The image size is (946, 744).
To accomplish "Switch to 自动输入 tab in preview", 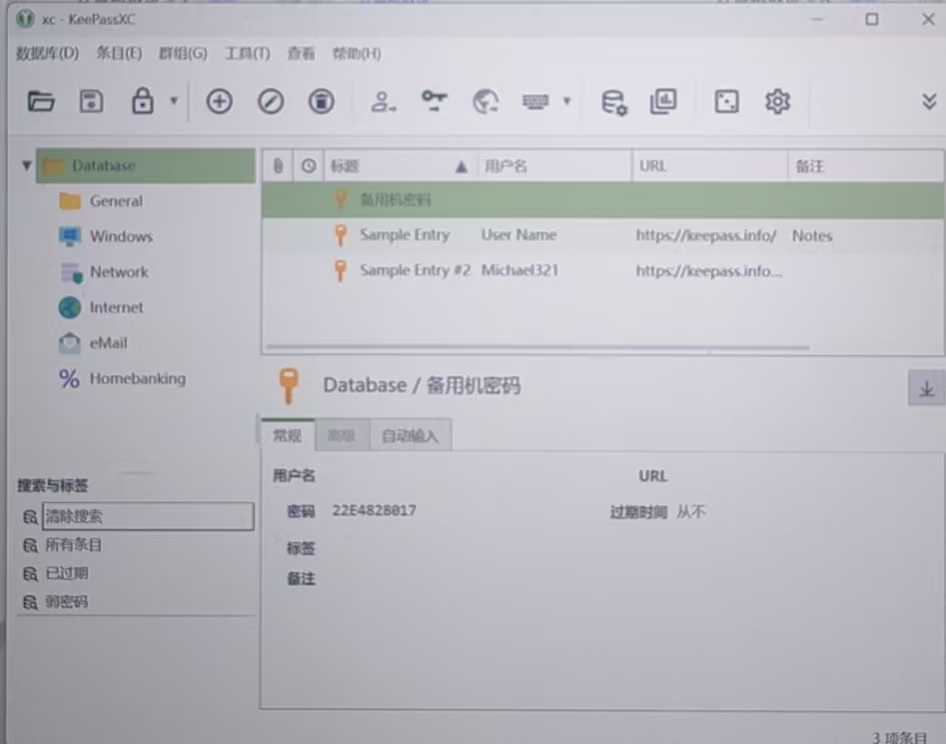I will 410,435.
